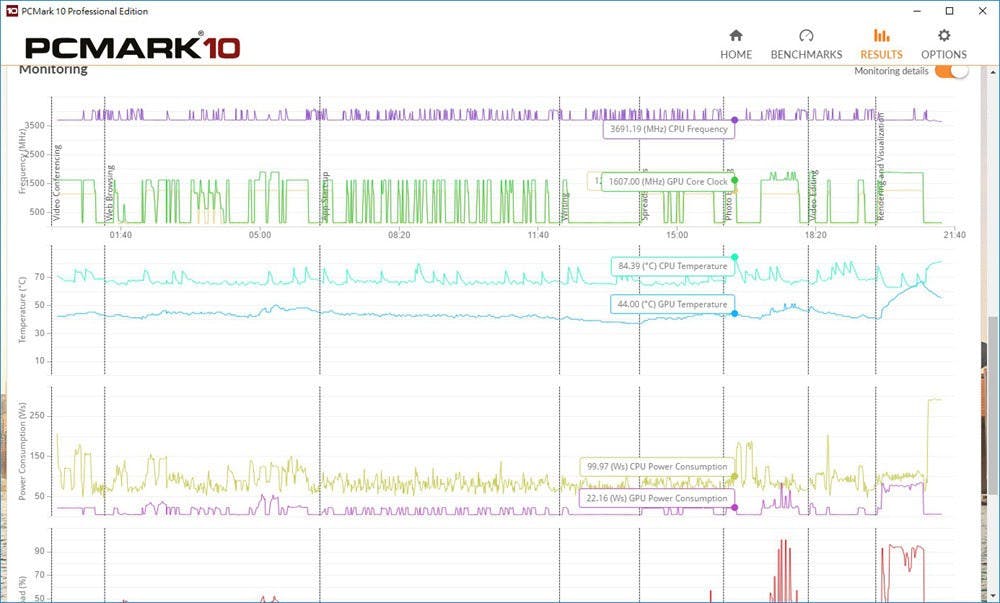Click the purple GPU Power Consumption data point
1000x603 pixels.
pyautogui.click(x=735, y=507)
